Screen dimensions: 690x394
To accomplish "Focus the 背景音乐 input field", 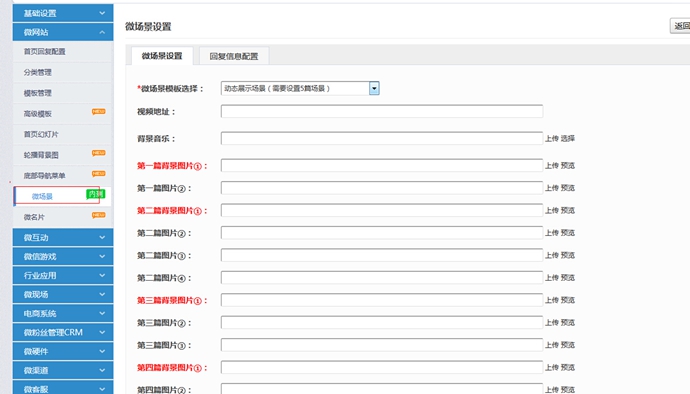I will (382, 138).
